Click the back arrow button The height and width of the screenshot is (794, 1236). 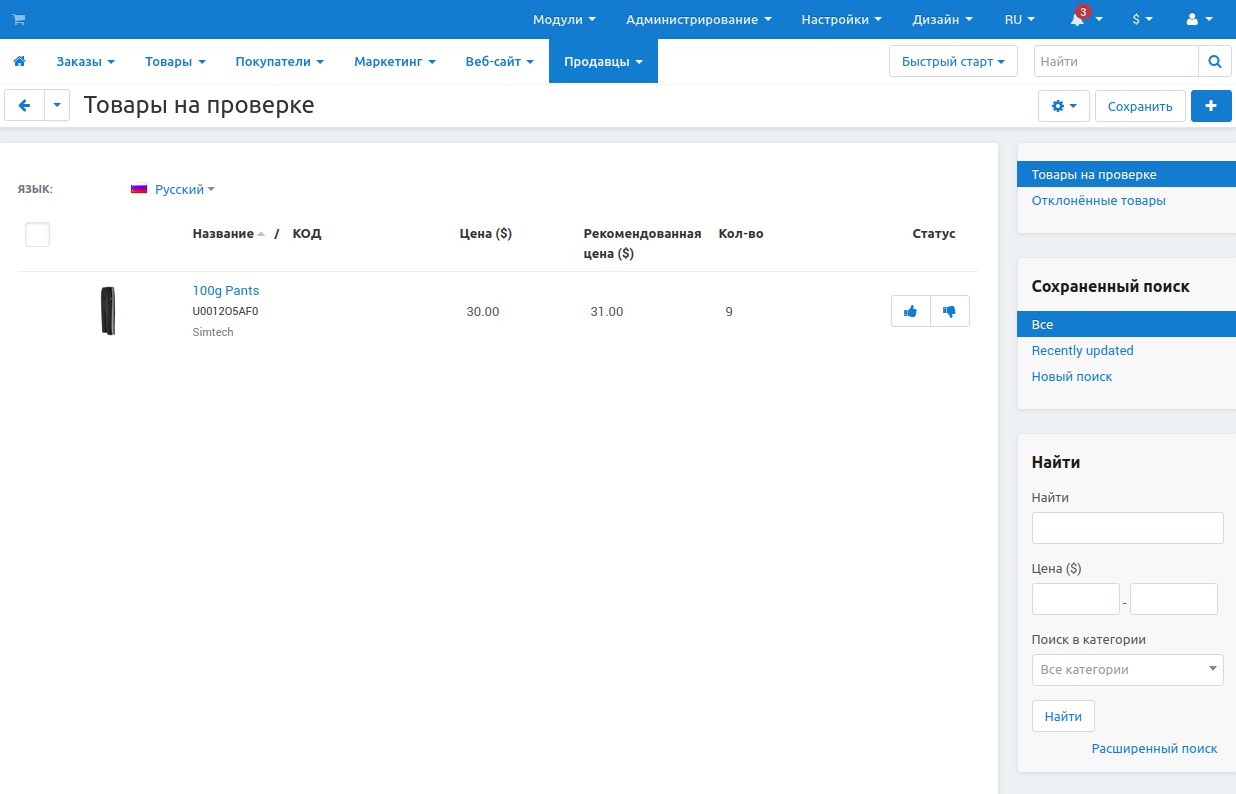[25, 105]
